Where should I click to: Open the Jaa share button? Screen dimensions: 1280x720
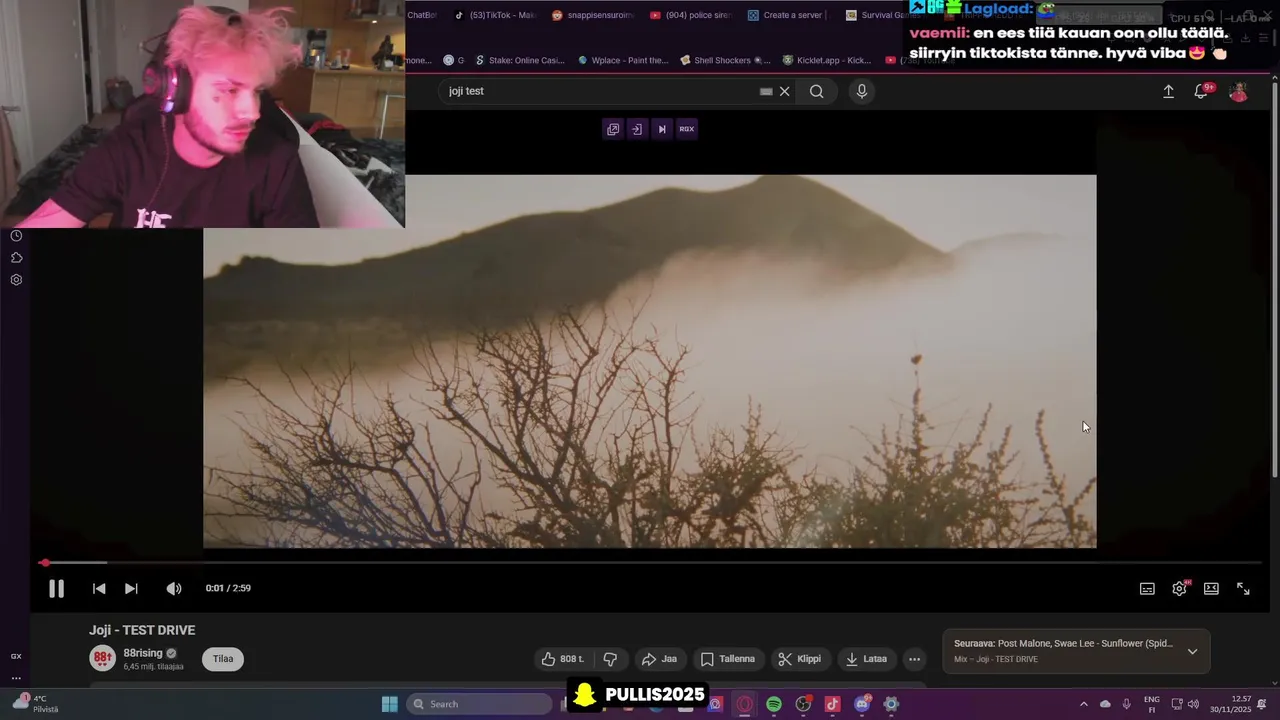tap(660, 659)
